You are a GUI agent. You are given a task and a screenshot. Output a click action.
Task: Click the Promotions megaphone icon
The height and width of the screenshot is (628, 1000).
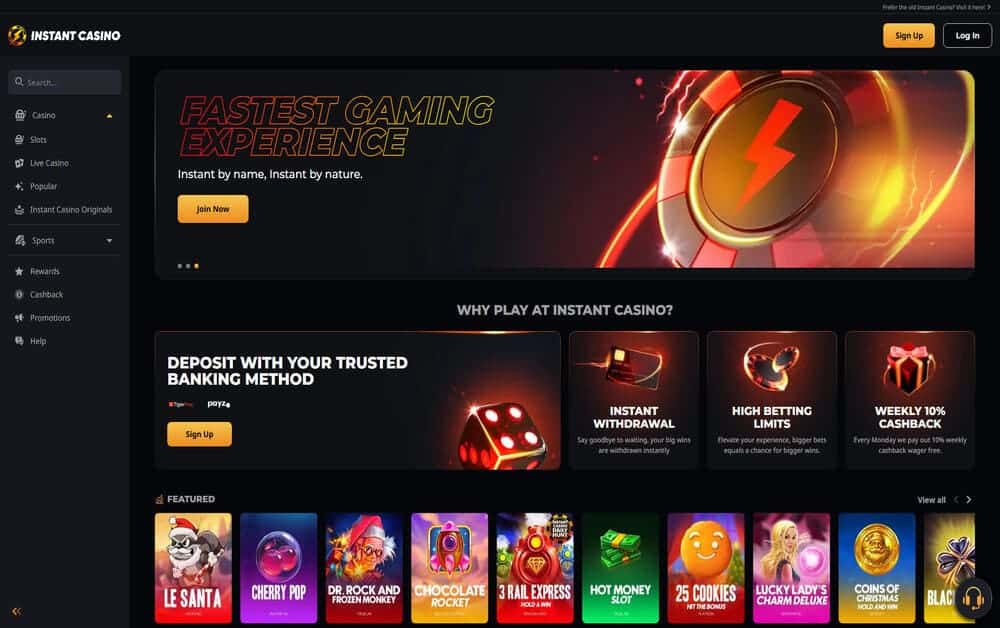tap(19, 318)
